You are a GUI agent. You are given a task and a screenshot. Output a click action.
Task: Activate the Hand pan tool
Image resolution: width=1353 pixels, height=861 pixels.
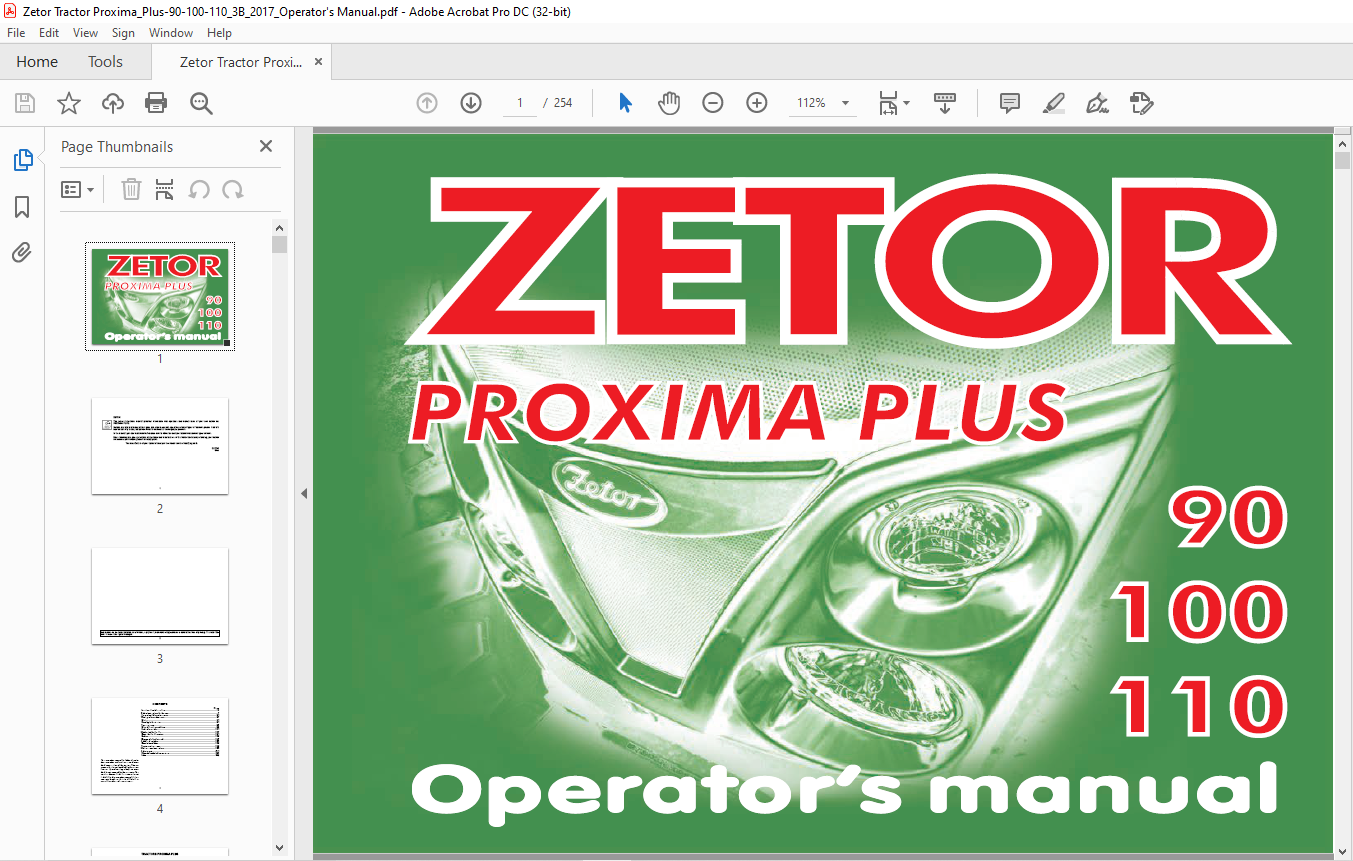pos(669,103)
